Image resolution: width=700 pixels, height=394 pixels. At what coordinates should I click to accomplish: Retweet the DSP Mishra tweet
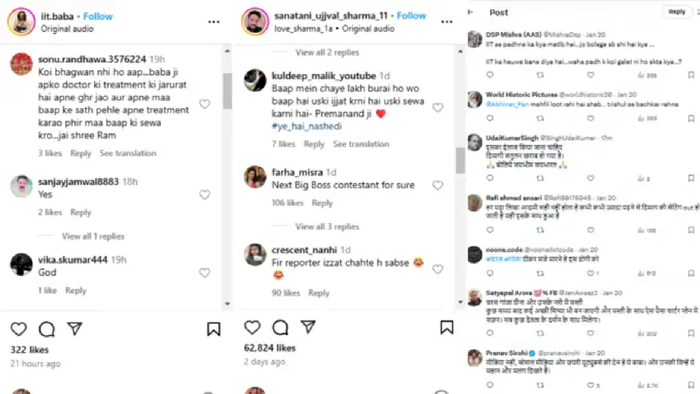coord(540,75)
